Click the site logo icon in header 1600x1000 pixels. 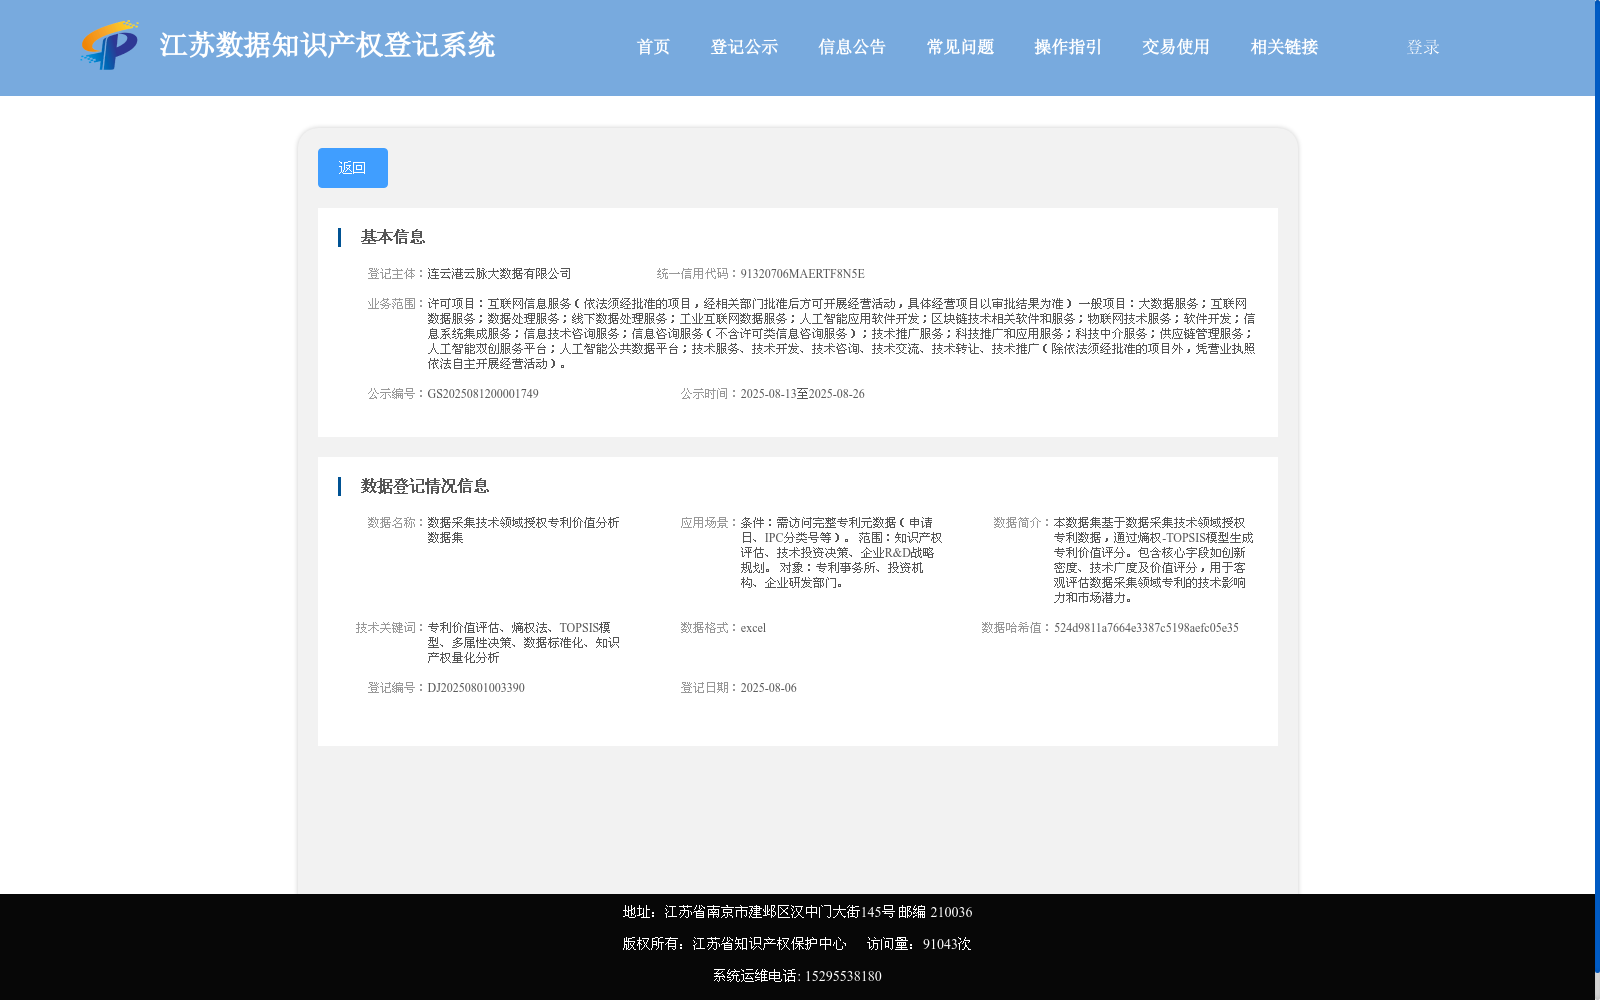coord(110,45)
